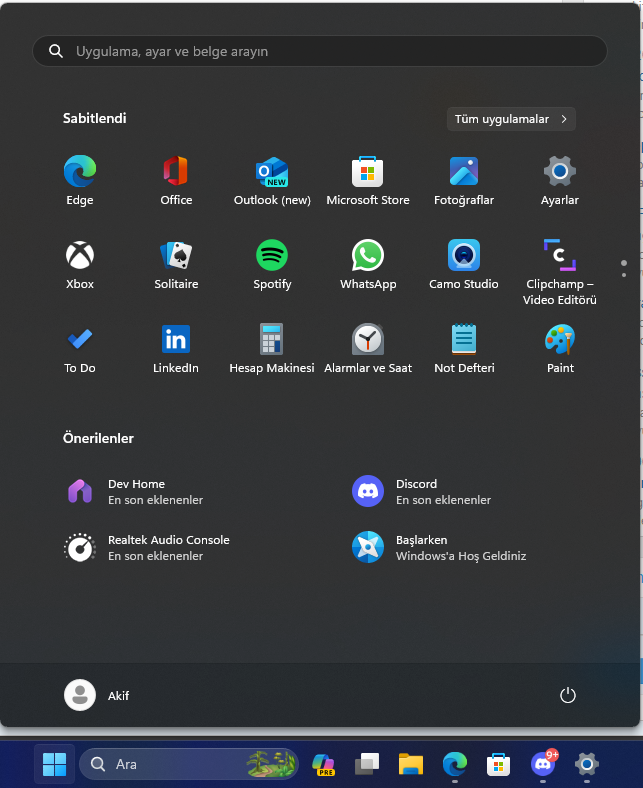
Task: Open Settings gear on taskbar
Action: pyautogui.click(x=587, y=764)
